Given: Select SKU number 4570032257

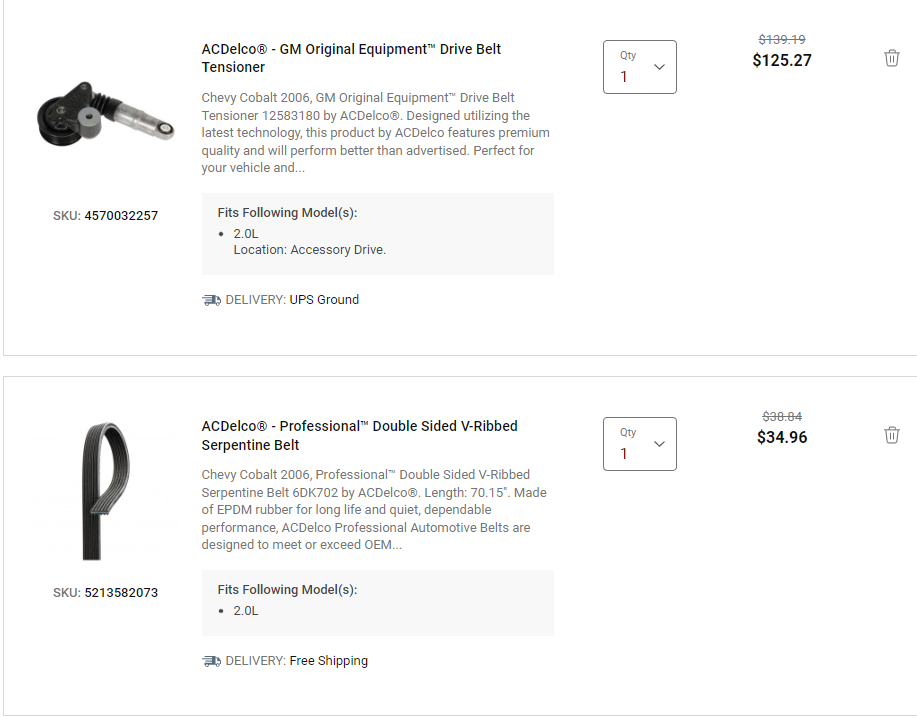Looking at the screenshot, I should click(x=121, y=216).
